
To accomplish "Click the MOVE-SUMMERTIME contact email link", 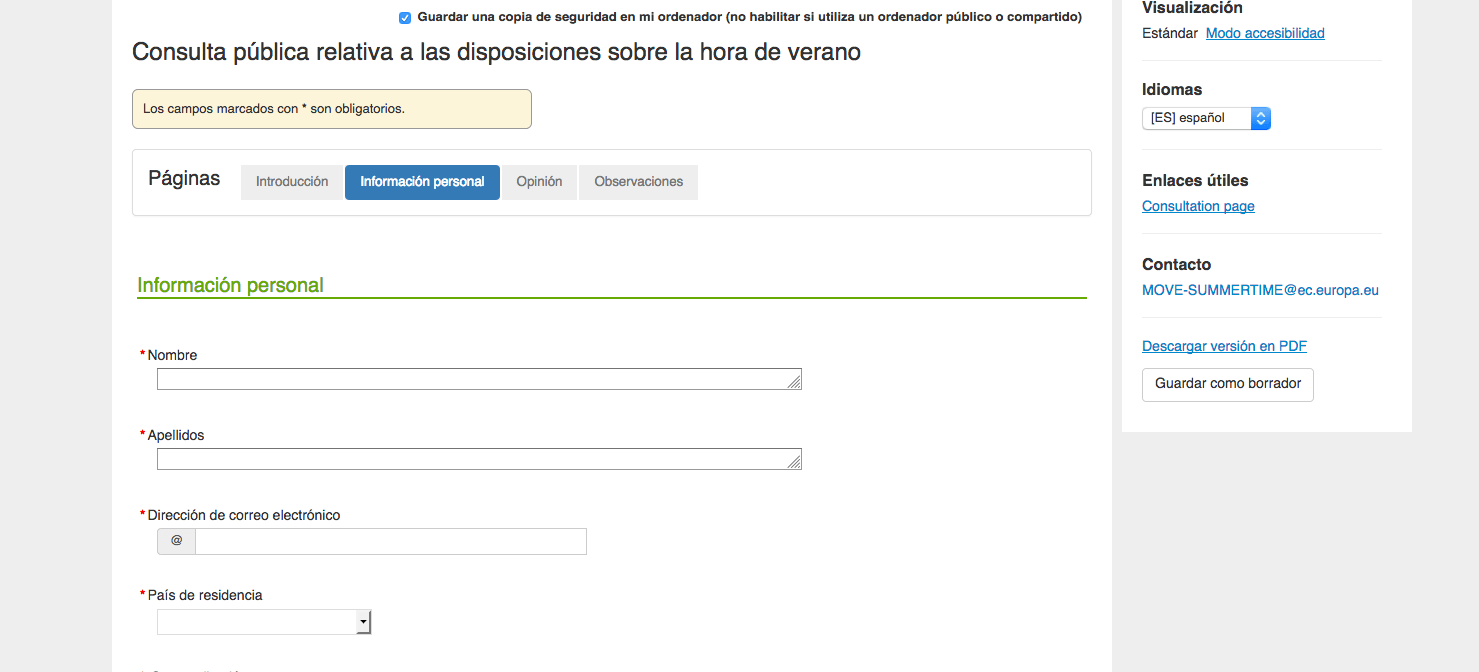I will 1260,290.
